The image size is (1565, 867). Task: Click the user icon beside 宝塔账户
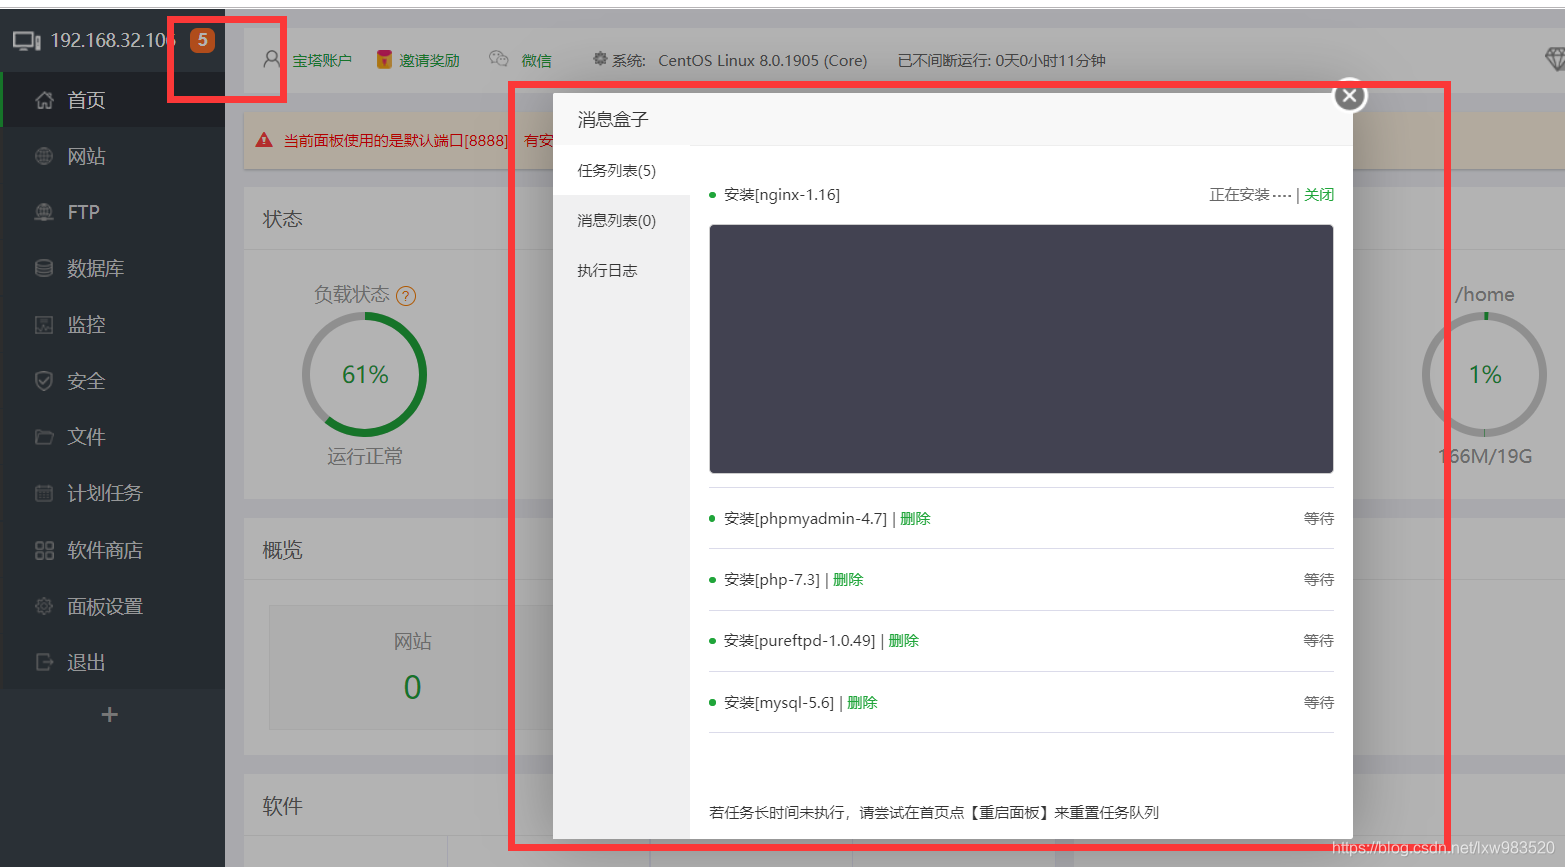[271, 60]
